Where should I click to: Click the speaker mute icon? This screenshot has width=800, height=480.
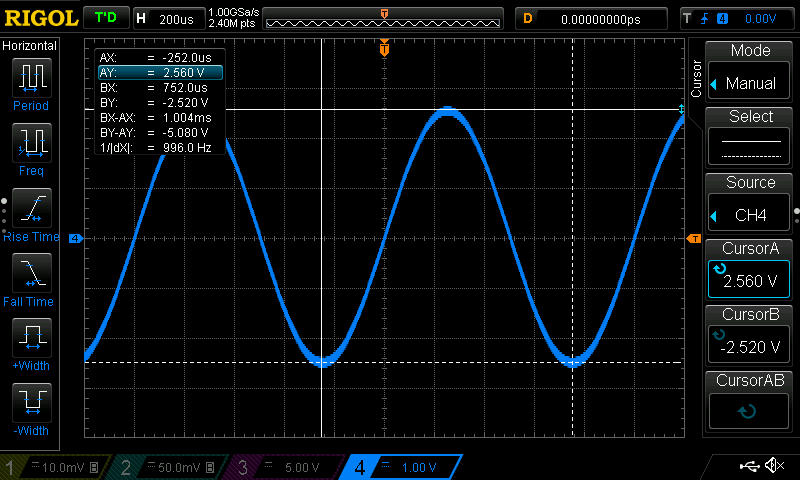tap(773, 466)
